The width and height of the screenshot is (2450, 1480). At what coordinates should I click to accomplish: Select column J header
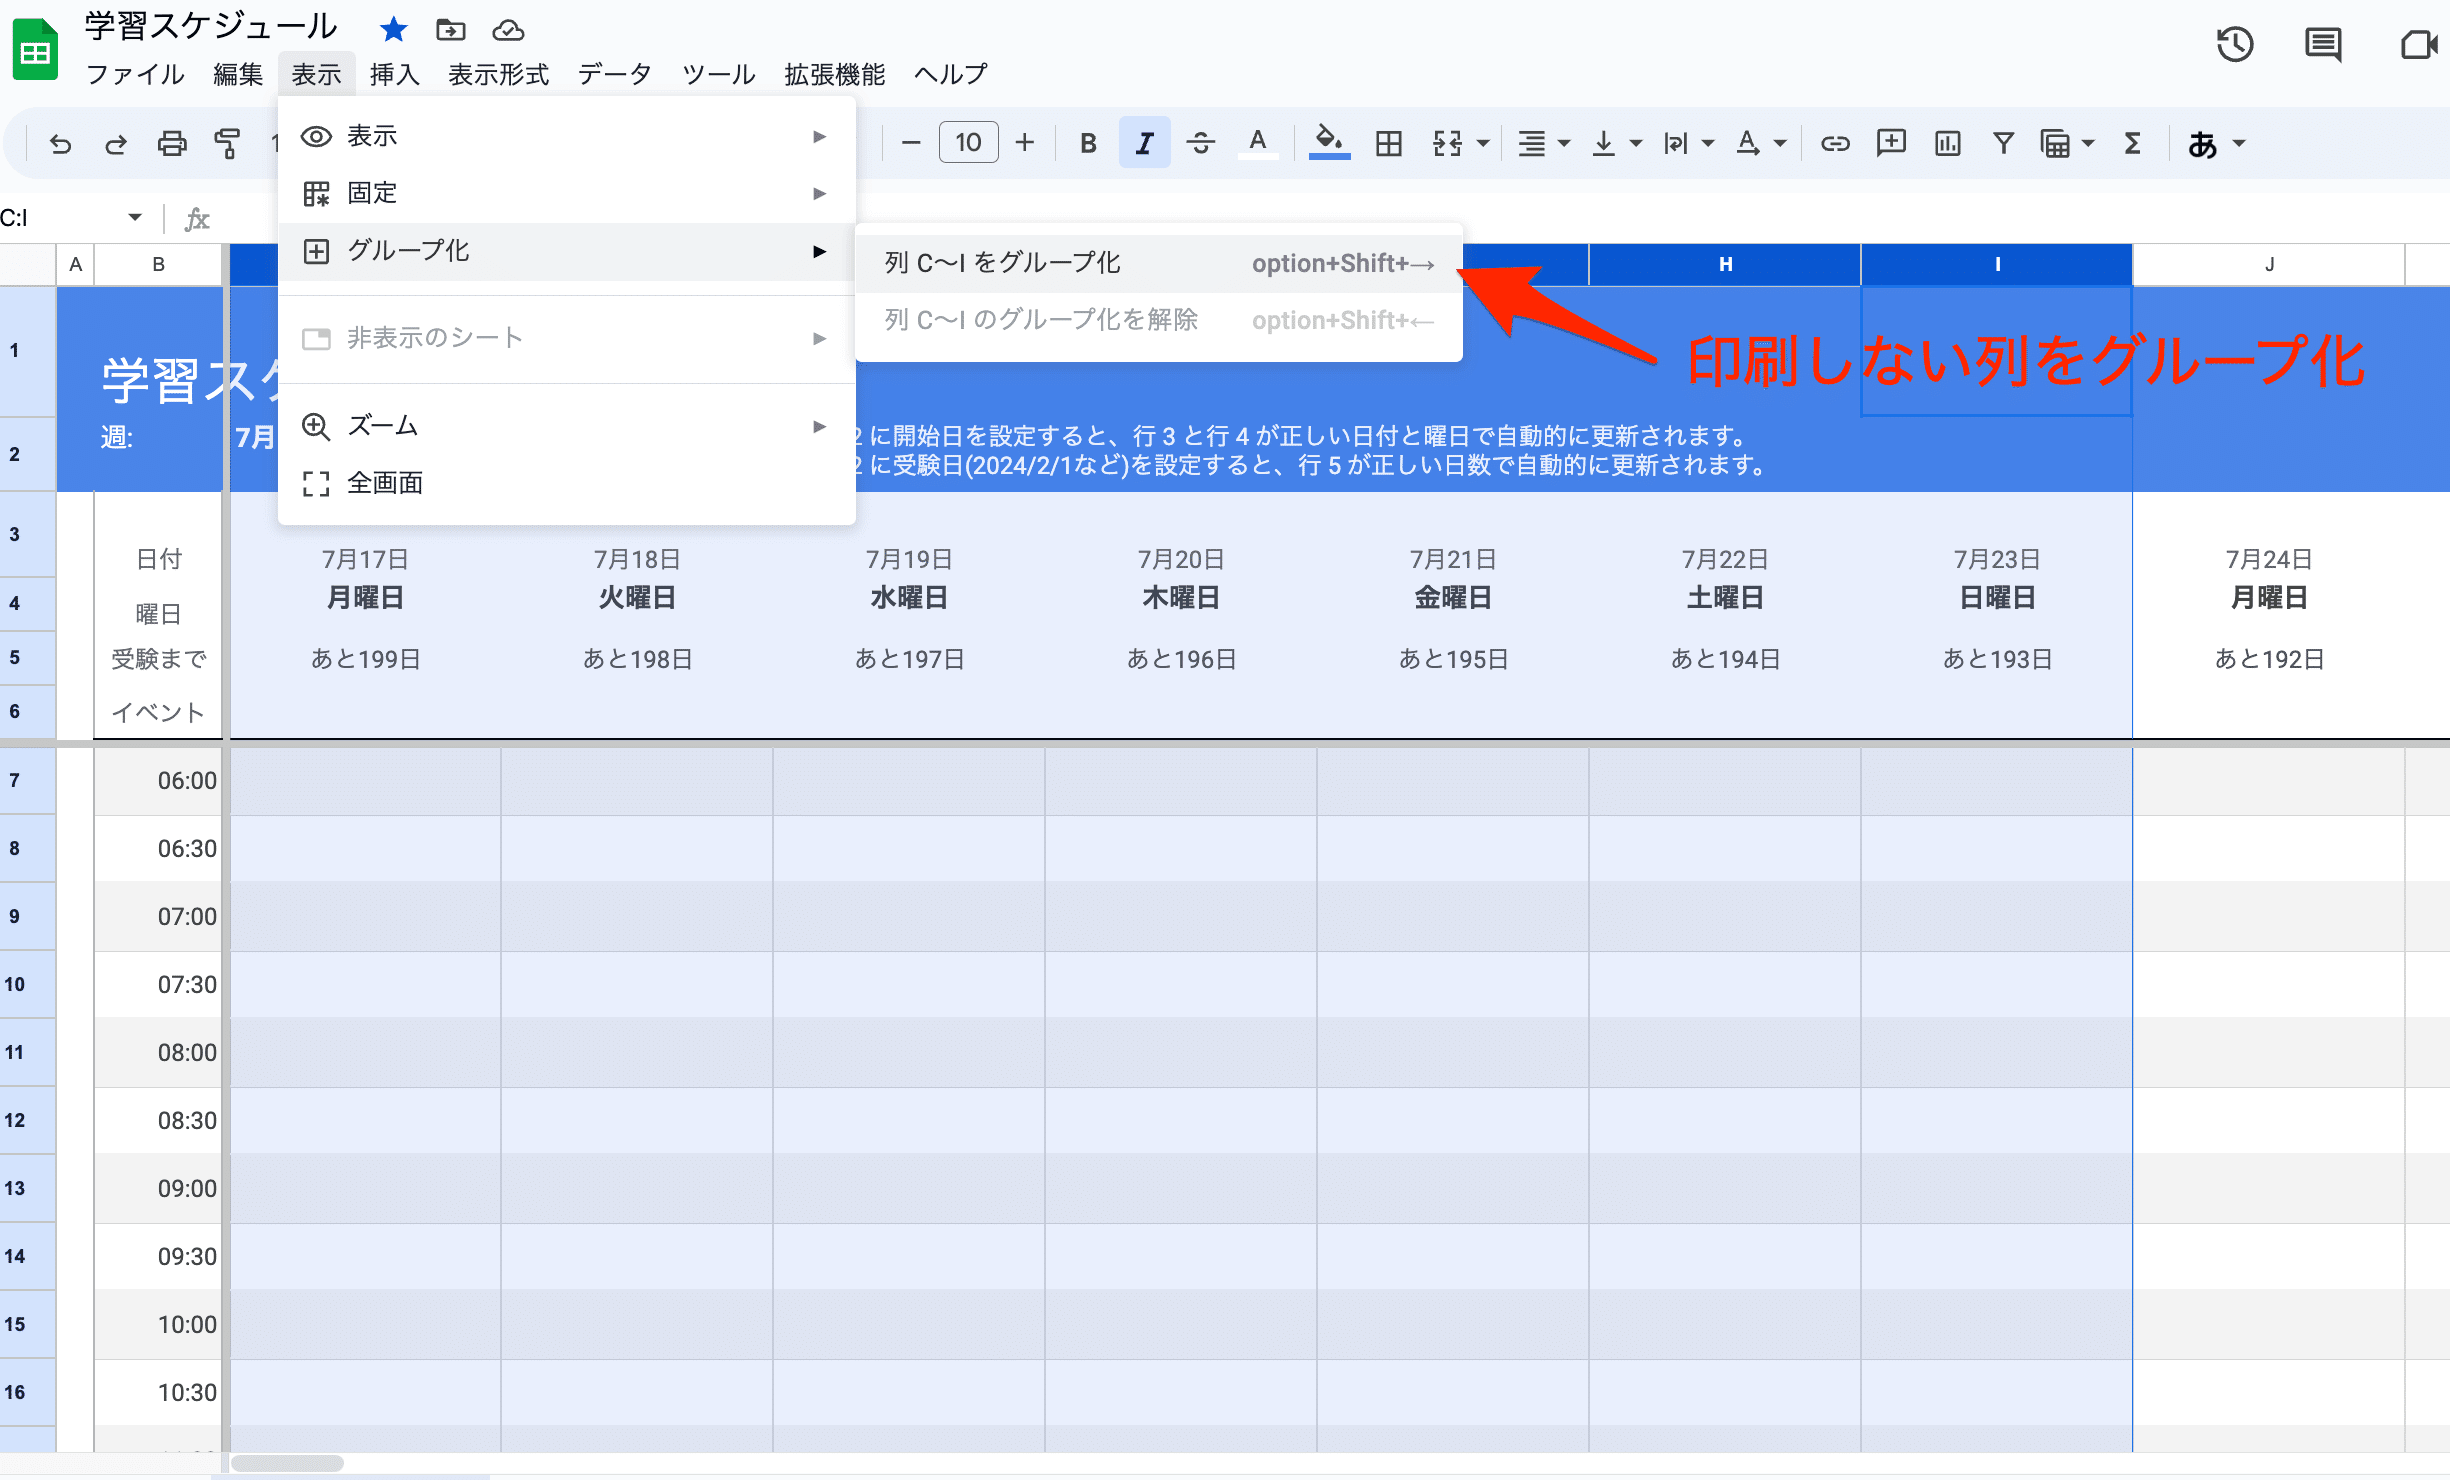click(x=2268, y=264)
